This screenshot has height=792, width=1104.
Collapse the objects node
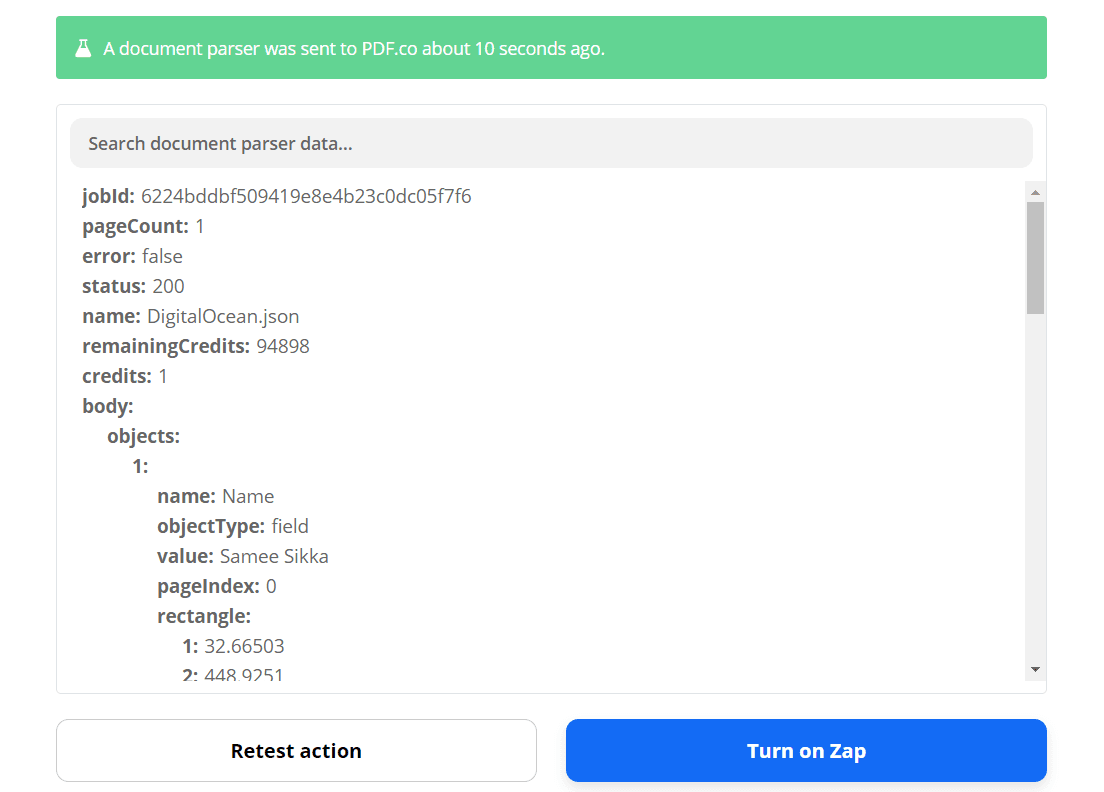[143, 436]
